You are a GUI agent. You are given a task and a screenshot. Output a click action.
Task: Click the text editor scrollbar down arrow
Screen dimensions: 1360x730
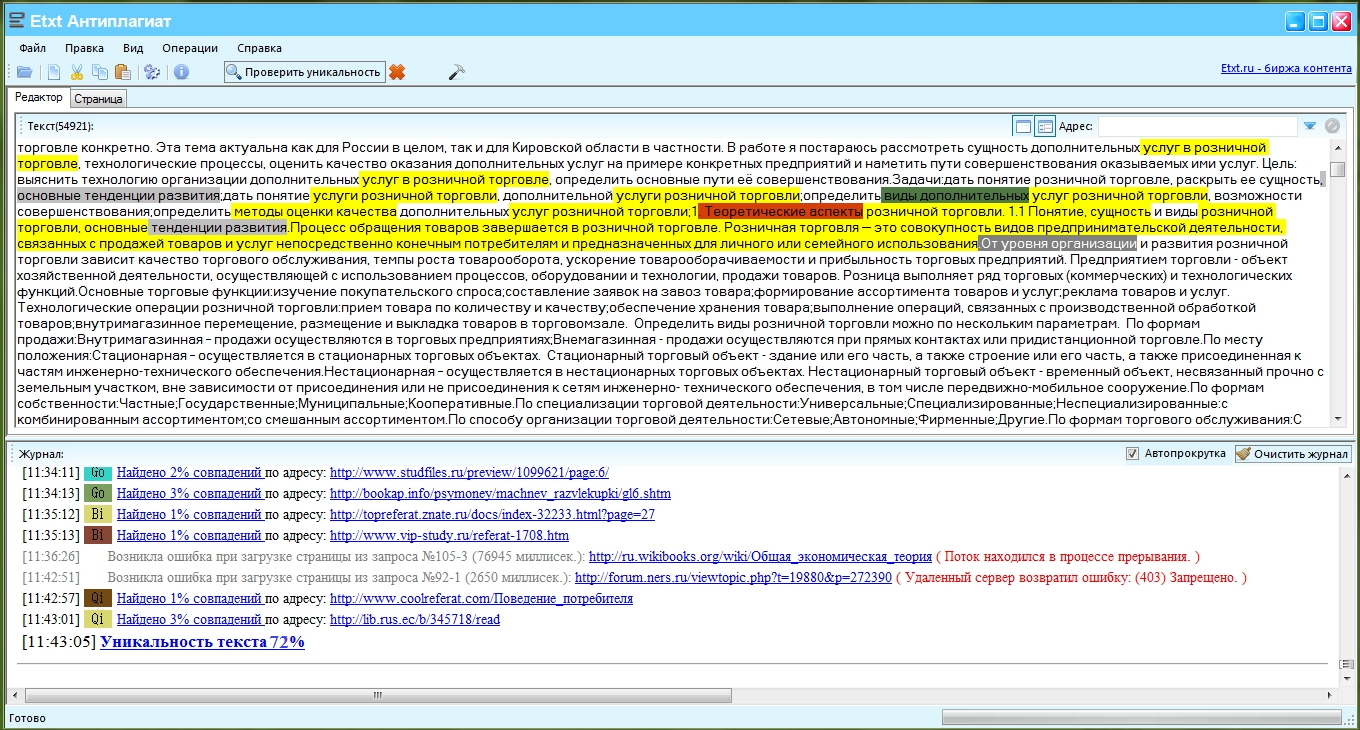[x=1337, y=420]
